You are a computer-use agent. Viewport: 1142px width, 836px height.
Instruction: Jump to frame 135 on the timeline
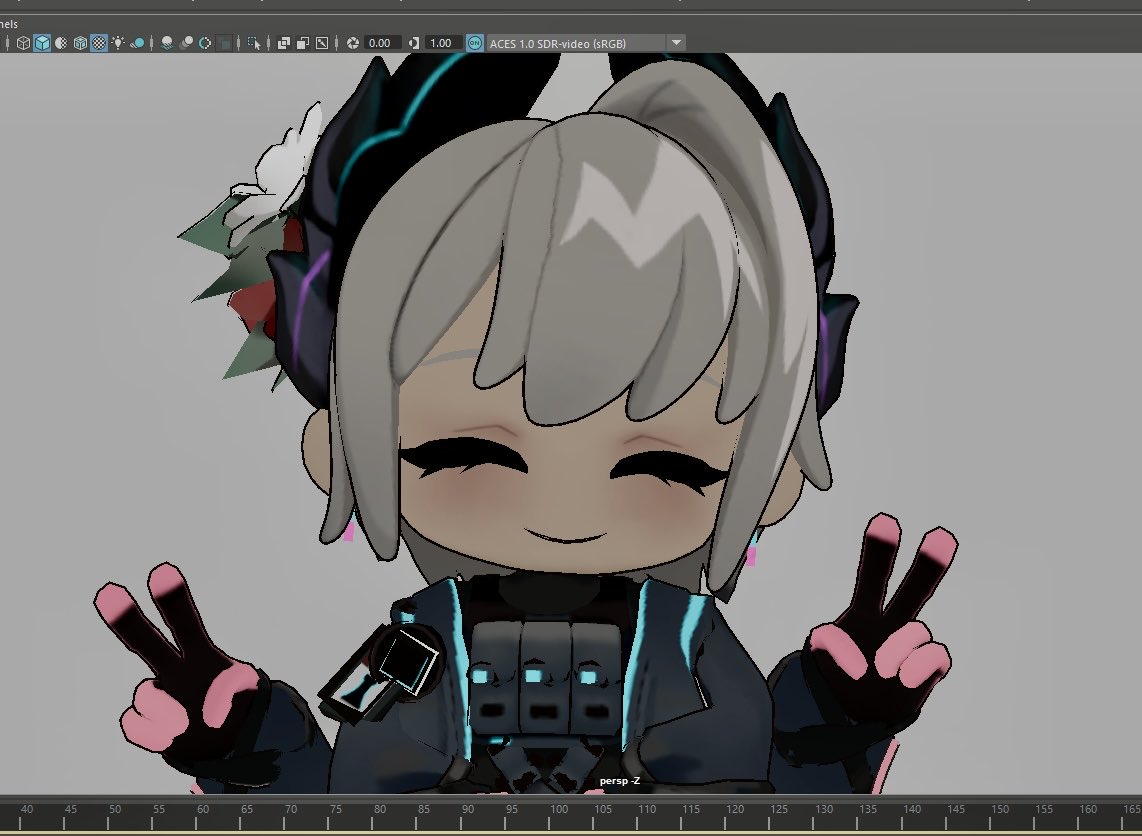pos(867,809)
